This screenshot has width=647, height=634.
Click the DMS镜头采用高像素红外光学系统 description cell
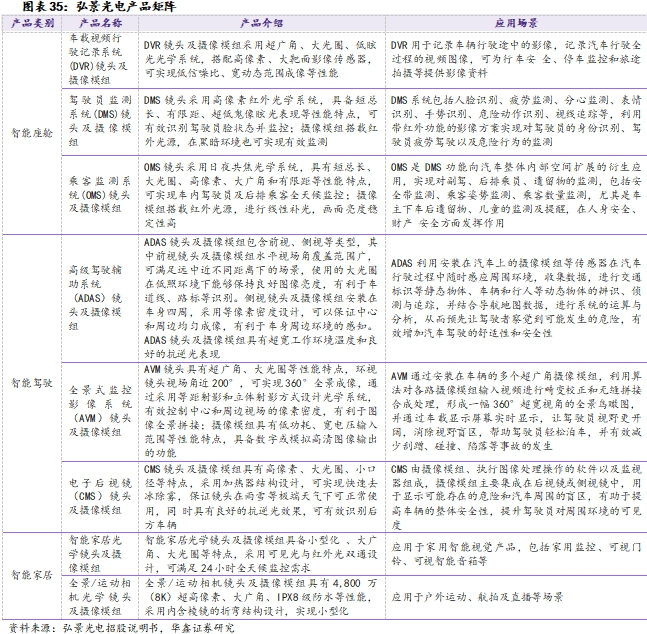[262, 121]
